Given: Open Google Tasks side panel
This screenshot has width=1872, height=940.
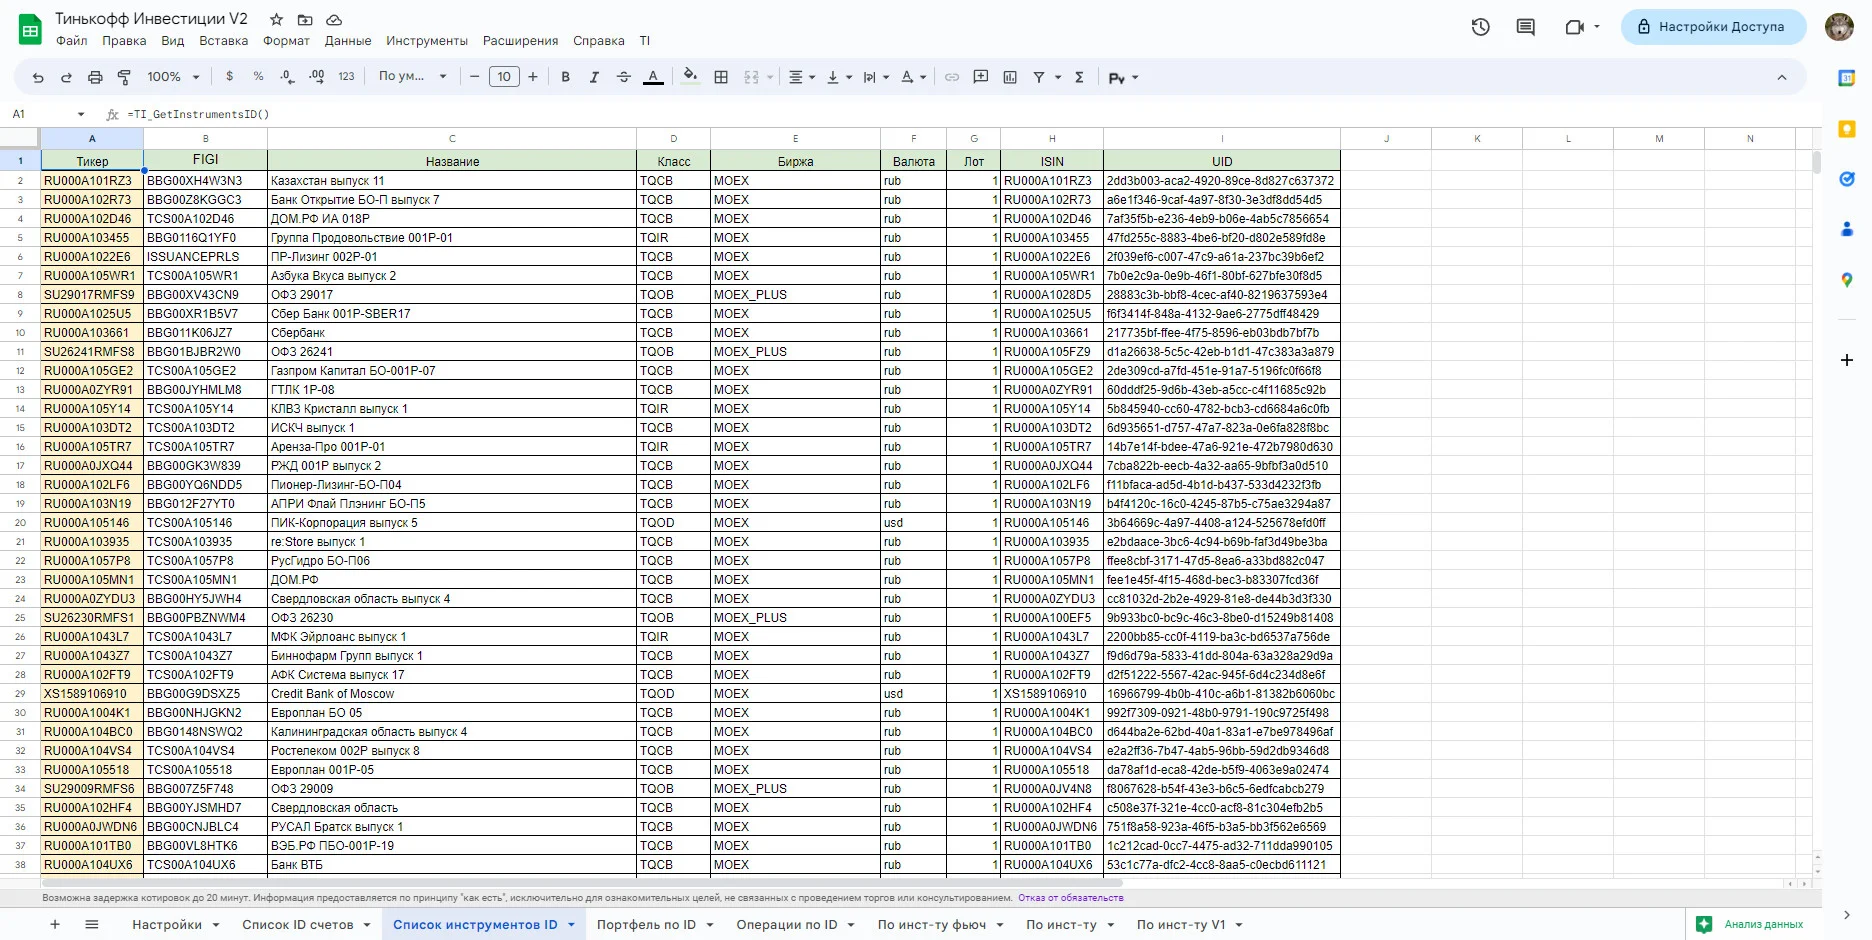Looking at the screenshot, I should coord(1847,179).
